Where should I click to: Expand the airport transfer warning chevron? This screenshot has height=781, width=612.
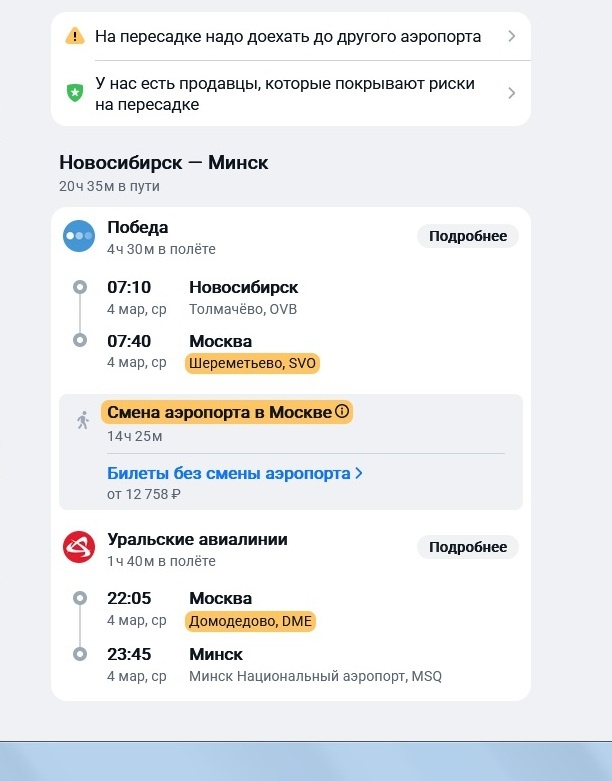pos(511,36)
